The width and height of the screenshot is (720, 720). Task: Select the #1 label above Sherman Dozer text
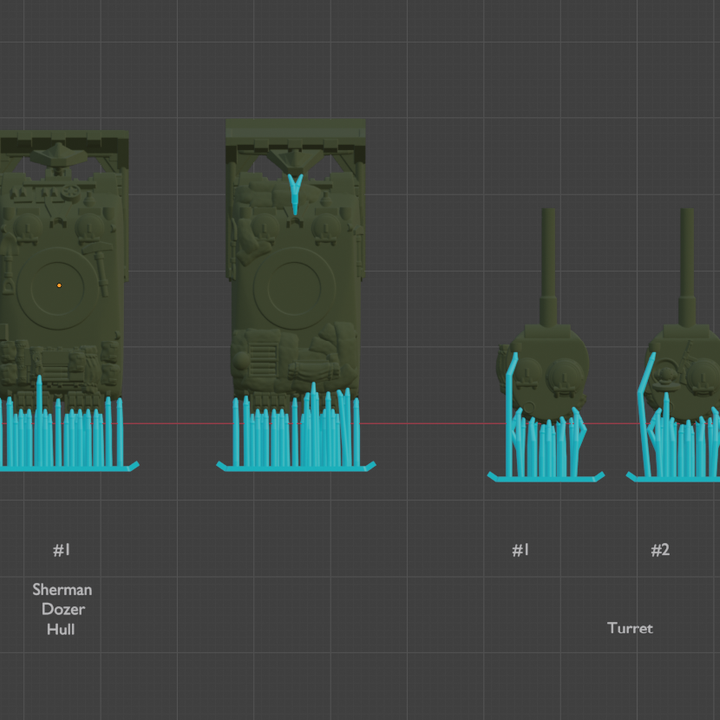pyautogui.click(x=62, y=550)
